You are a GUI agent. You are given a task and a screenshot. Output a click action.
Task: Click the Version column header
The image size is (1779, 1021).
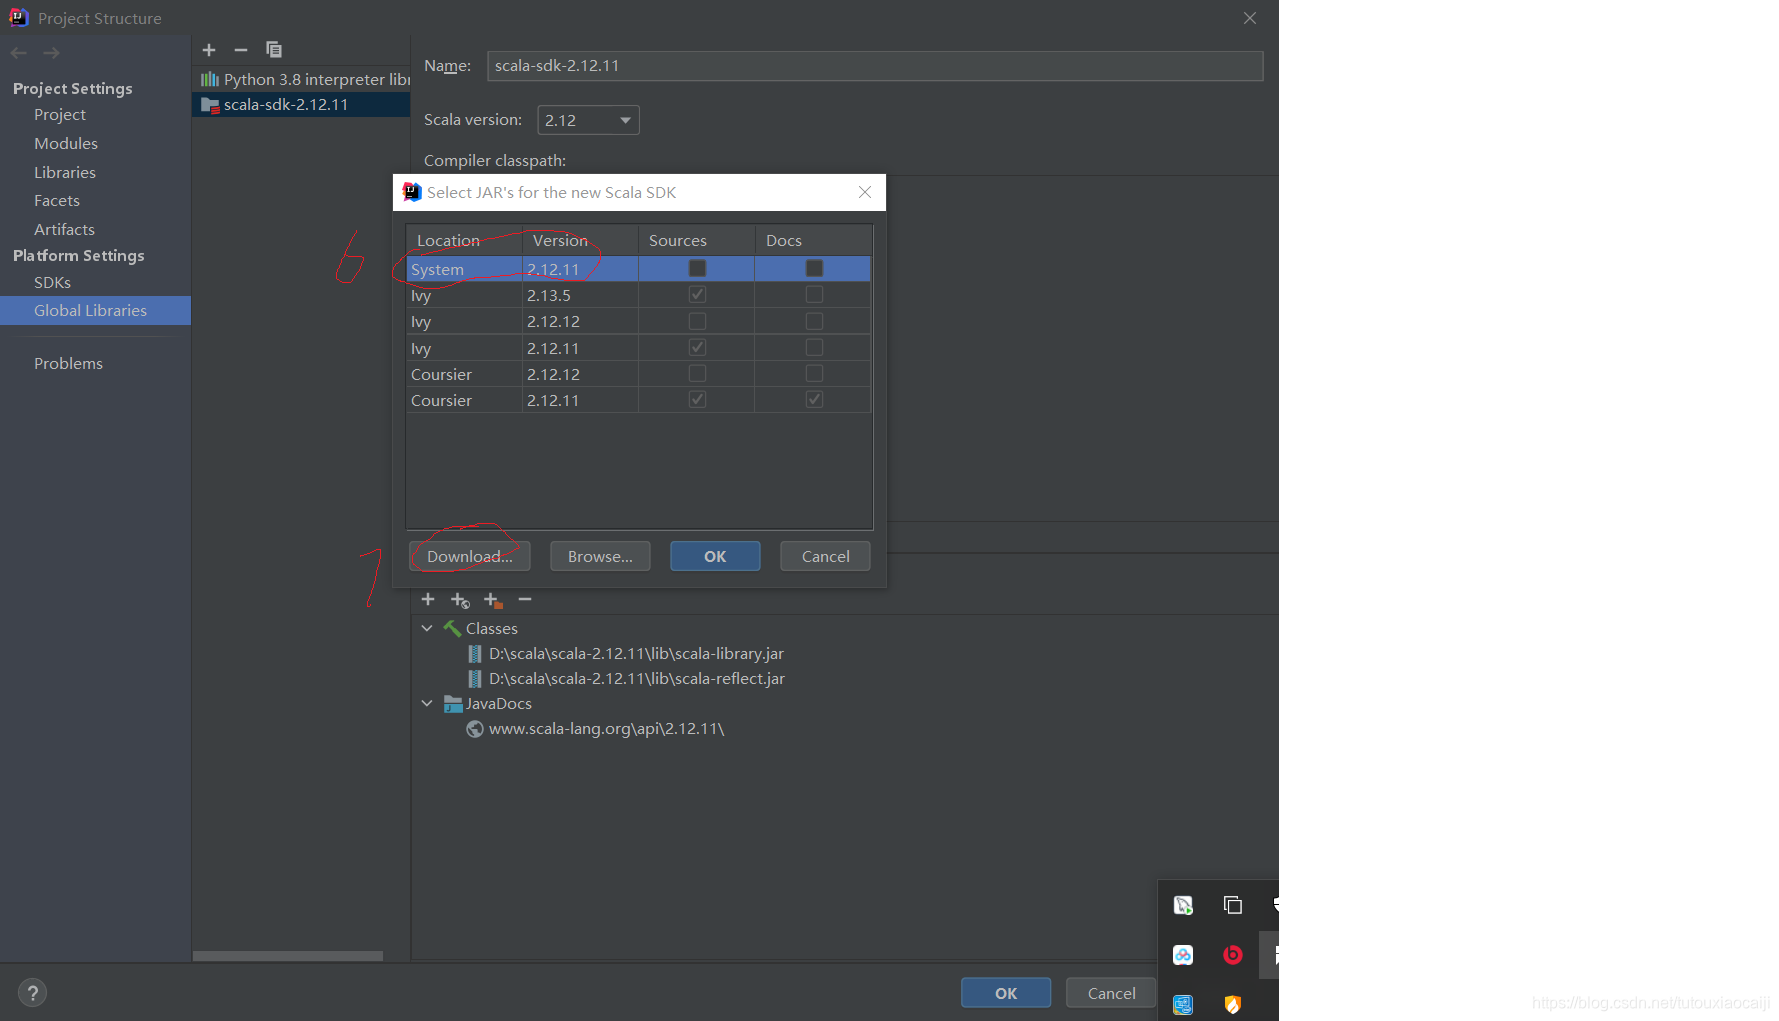click(580, 240)
